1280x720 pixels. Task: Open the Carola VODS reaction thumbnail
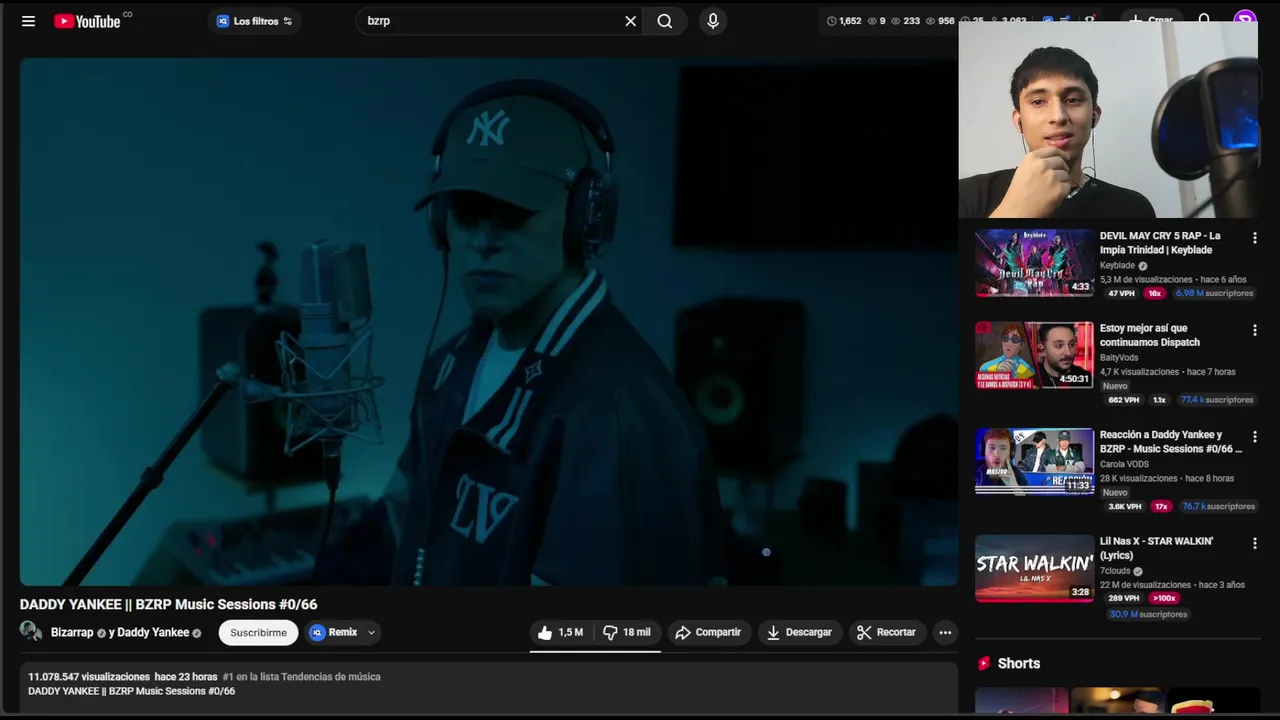click(x=1035, y=461)
